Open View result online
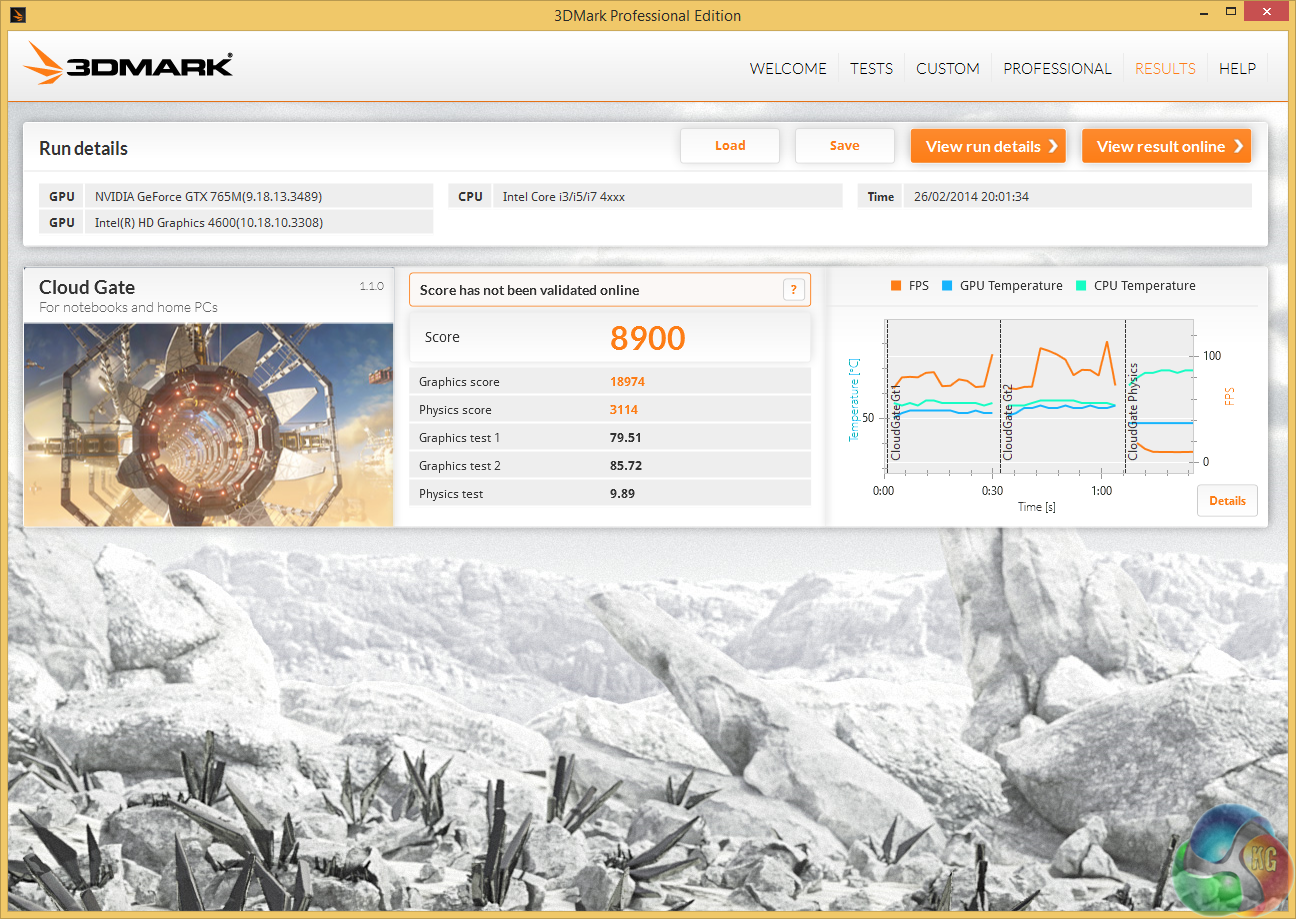Viewport: 1296px width, 919px height. coord(1166,146)
